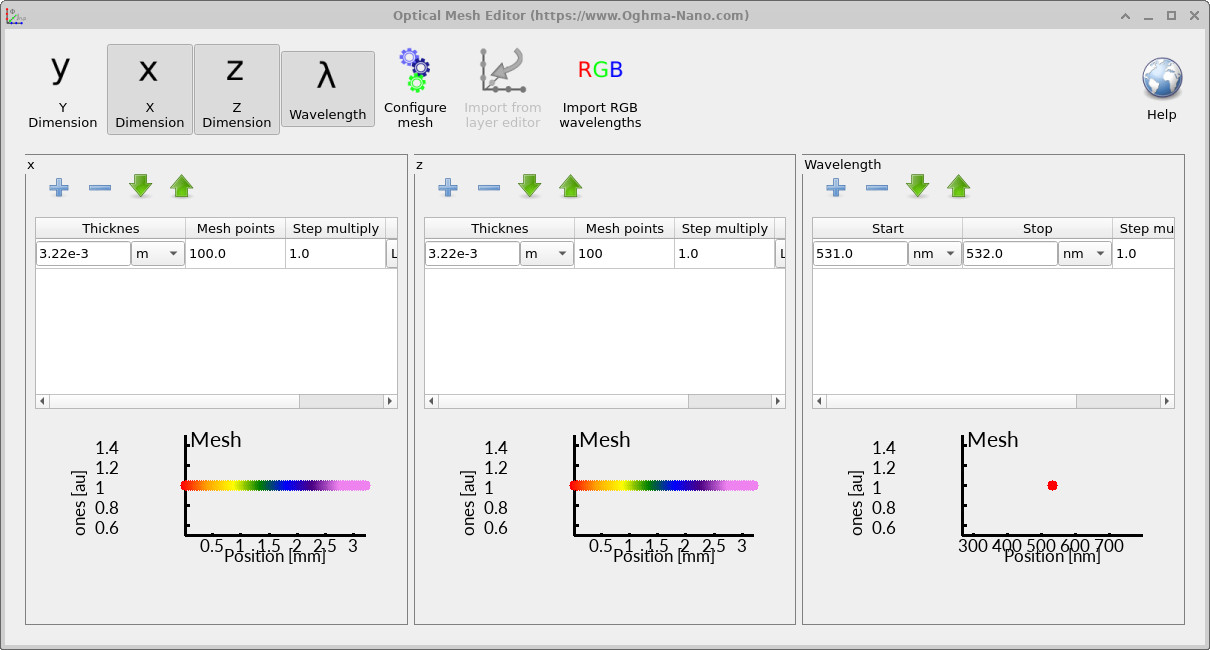
Task: Move the wavelength segment down using green arrow
Action: pos(917,187)
